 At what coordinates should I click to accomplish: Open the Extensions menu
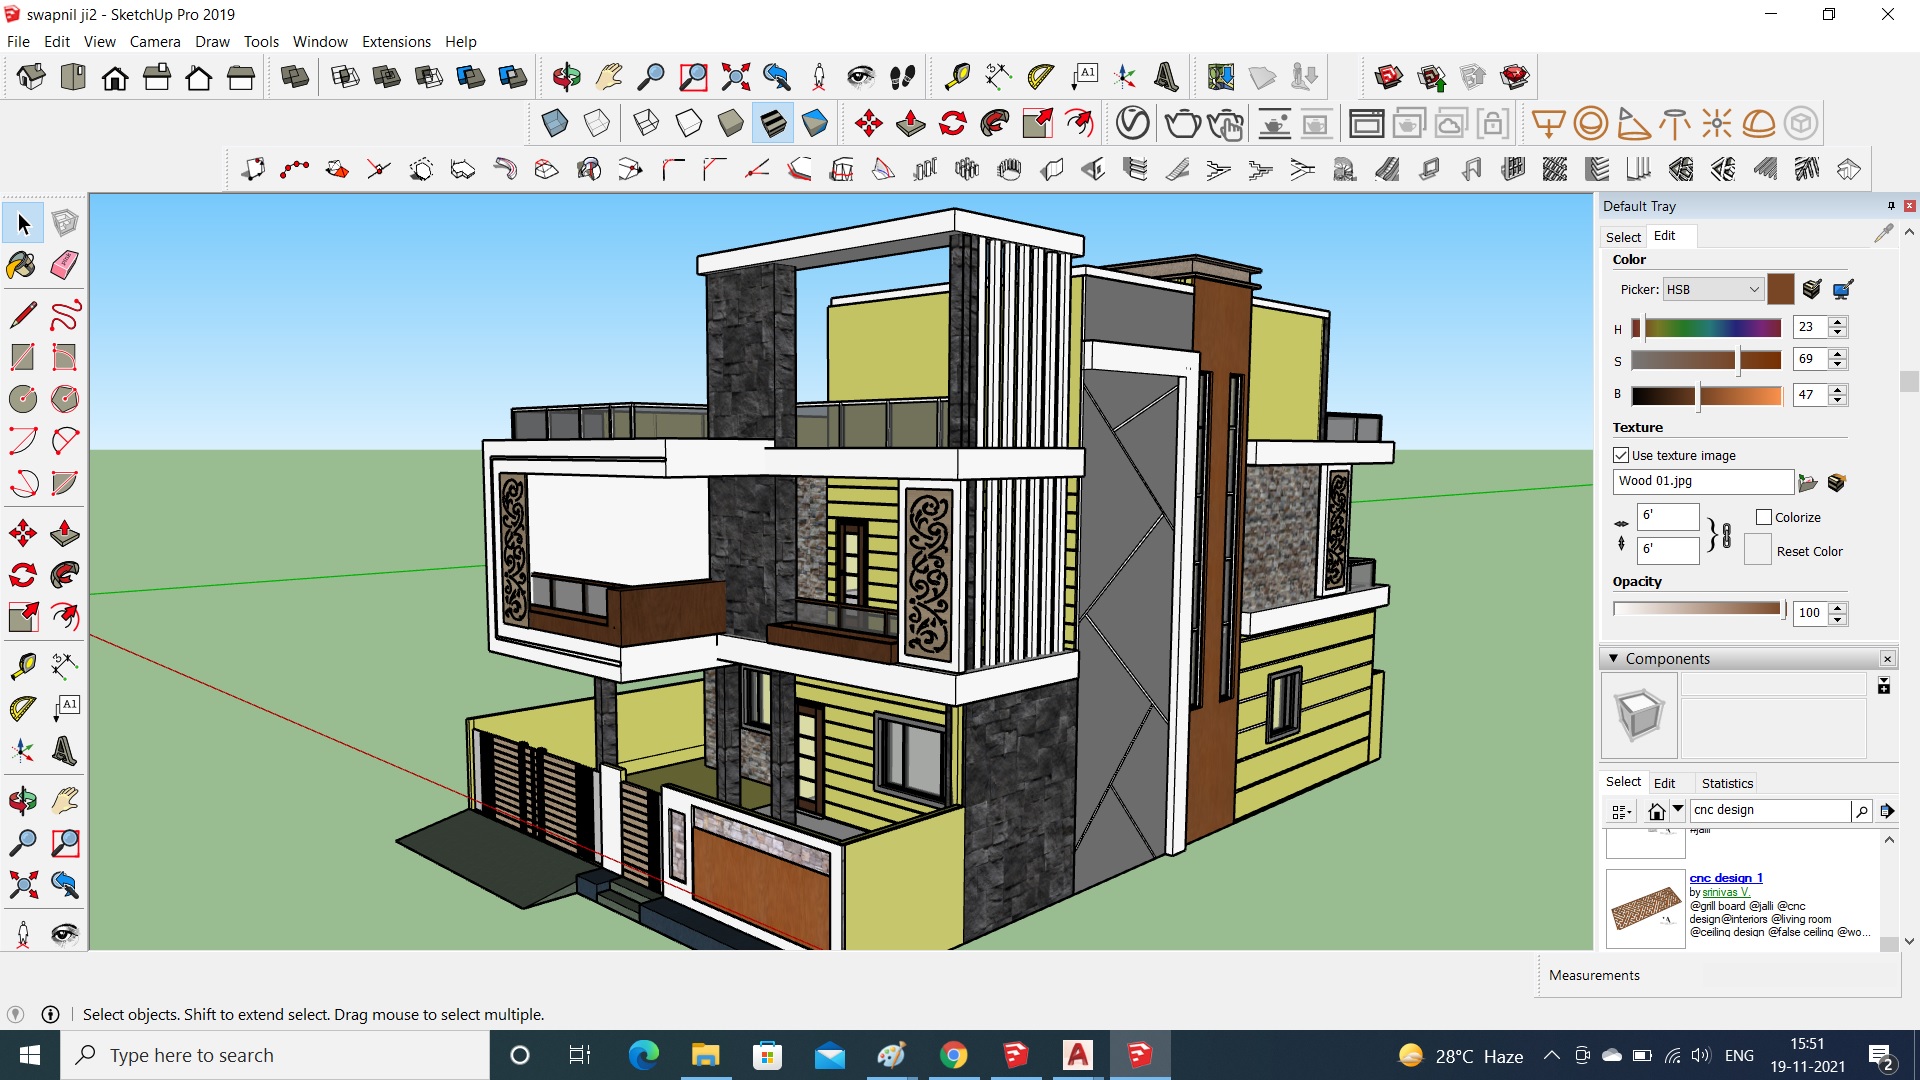tap(396, 41)
